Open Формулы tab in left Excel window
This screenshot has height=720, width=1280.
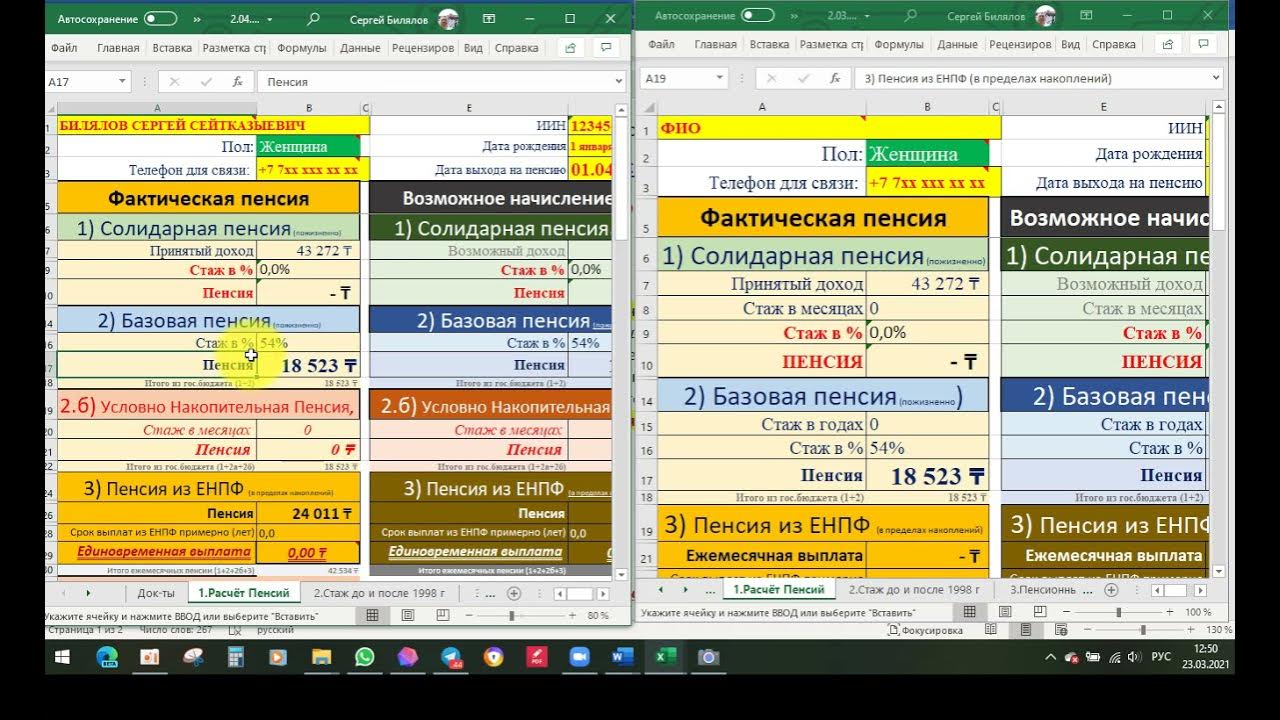pyautogui.click(x=302, y=48)
